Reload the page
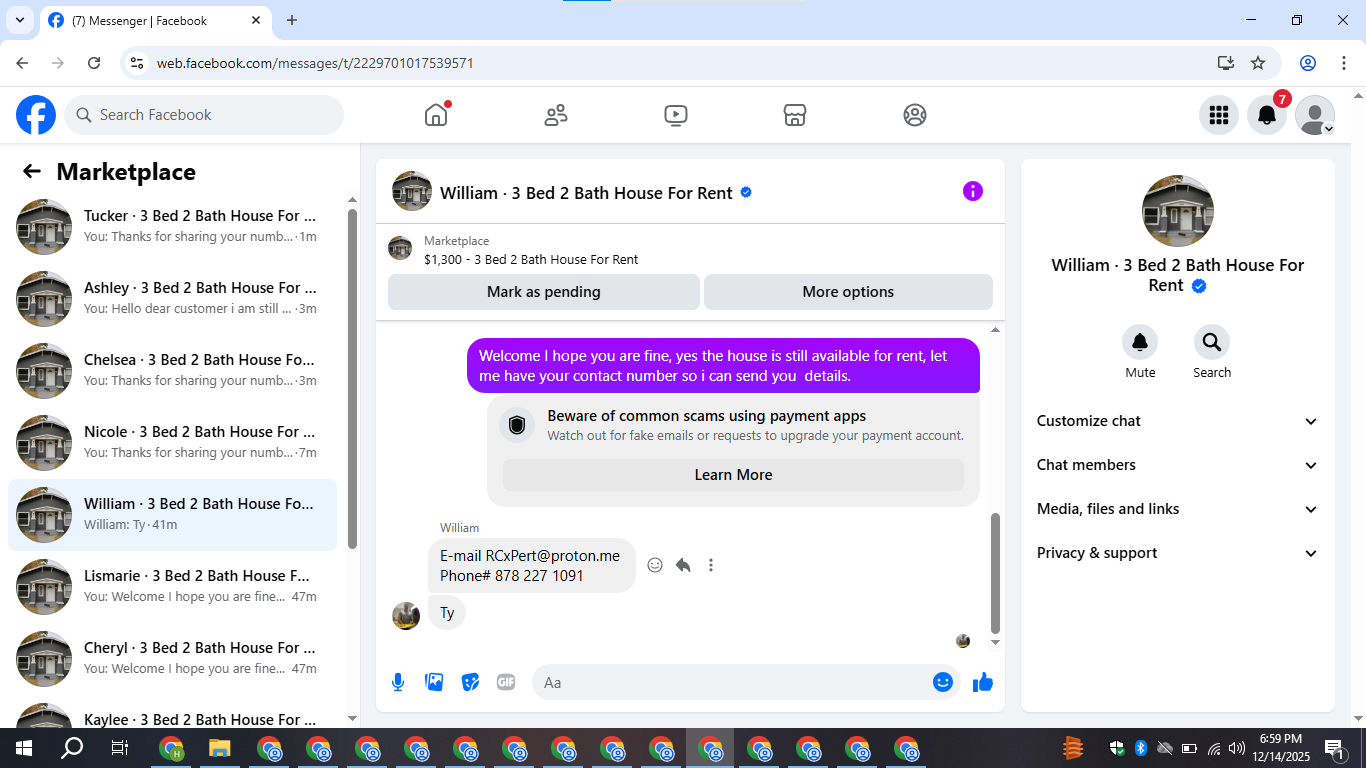The image size is (1366, 768). coord(94,63)
